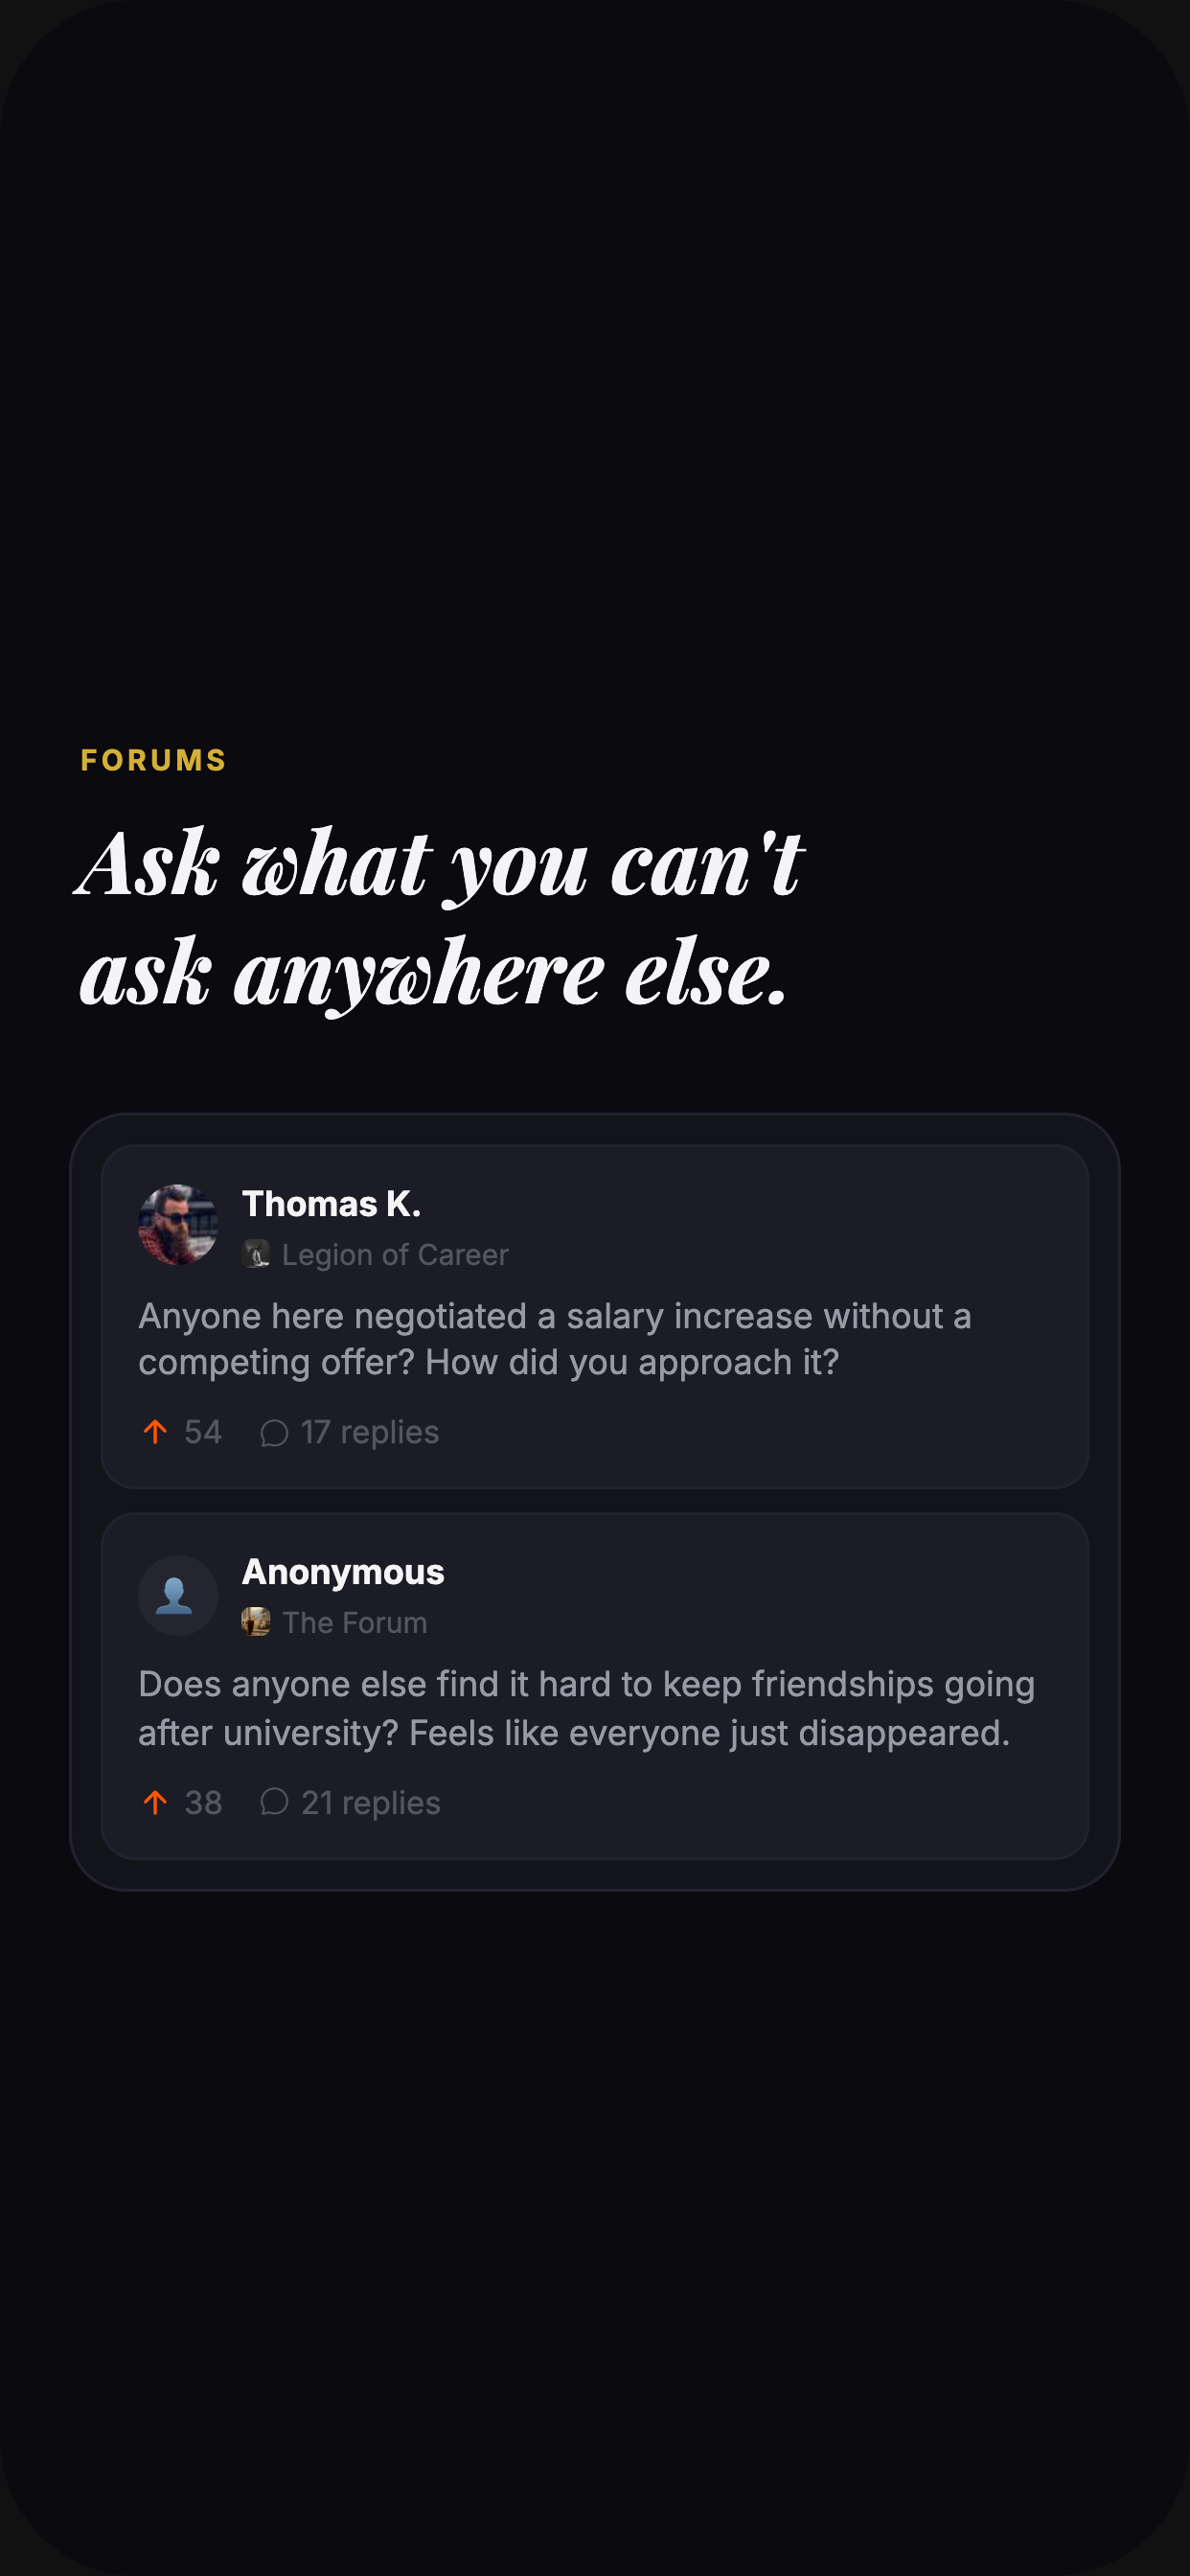Open Thomas K. username
Image resolution: width=1190 pixels, height=2576 pixels.
[331, 1204]
